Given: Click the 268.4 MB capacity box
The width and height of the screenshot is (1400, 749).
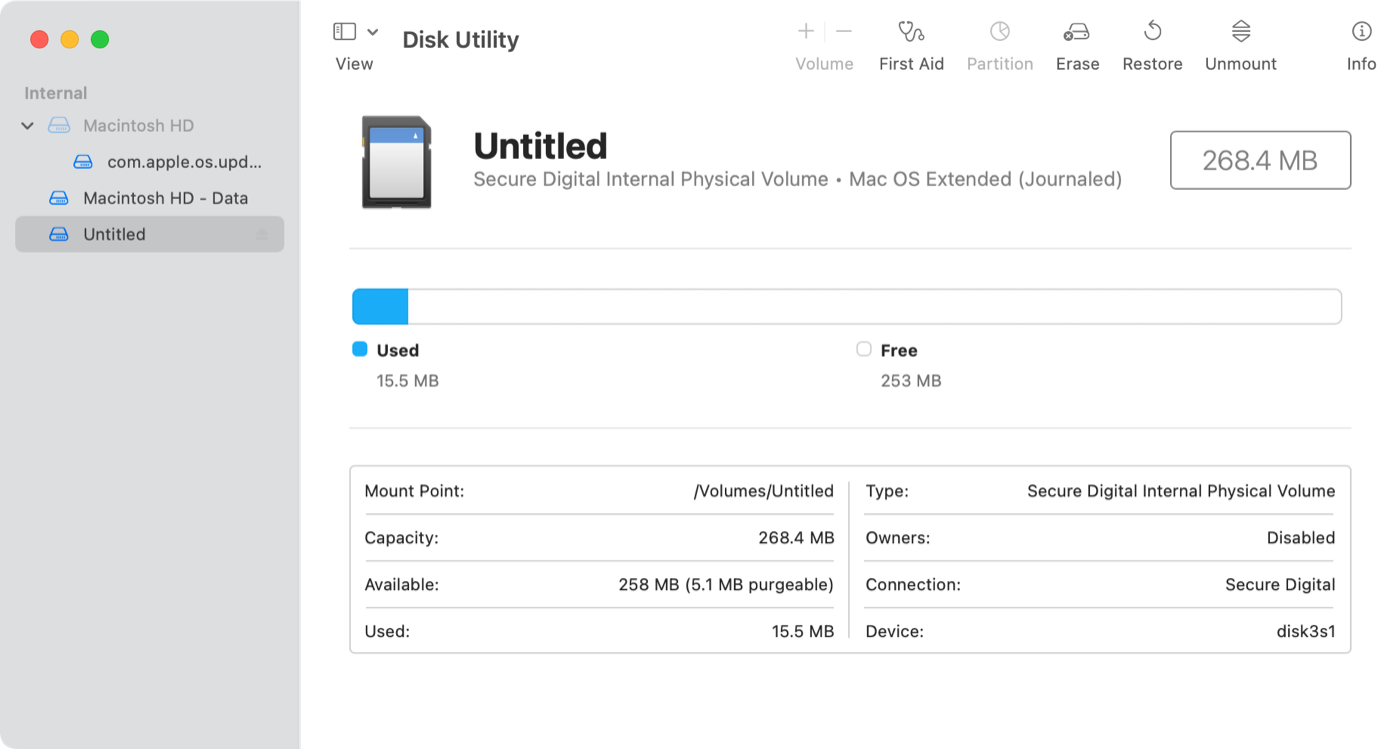Looking at the screenshot, I should (x=1260, y=160).
